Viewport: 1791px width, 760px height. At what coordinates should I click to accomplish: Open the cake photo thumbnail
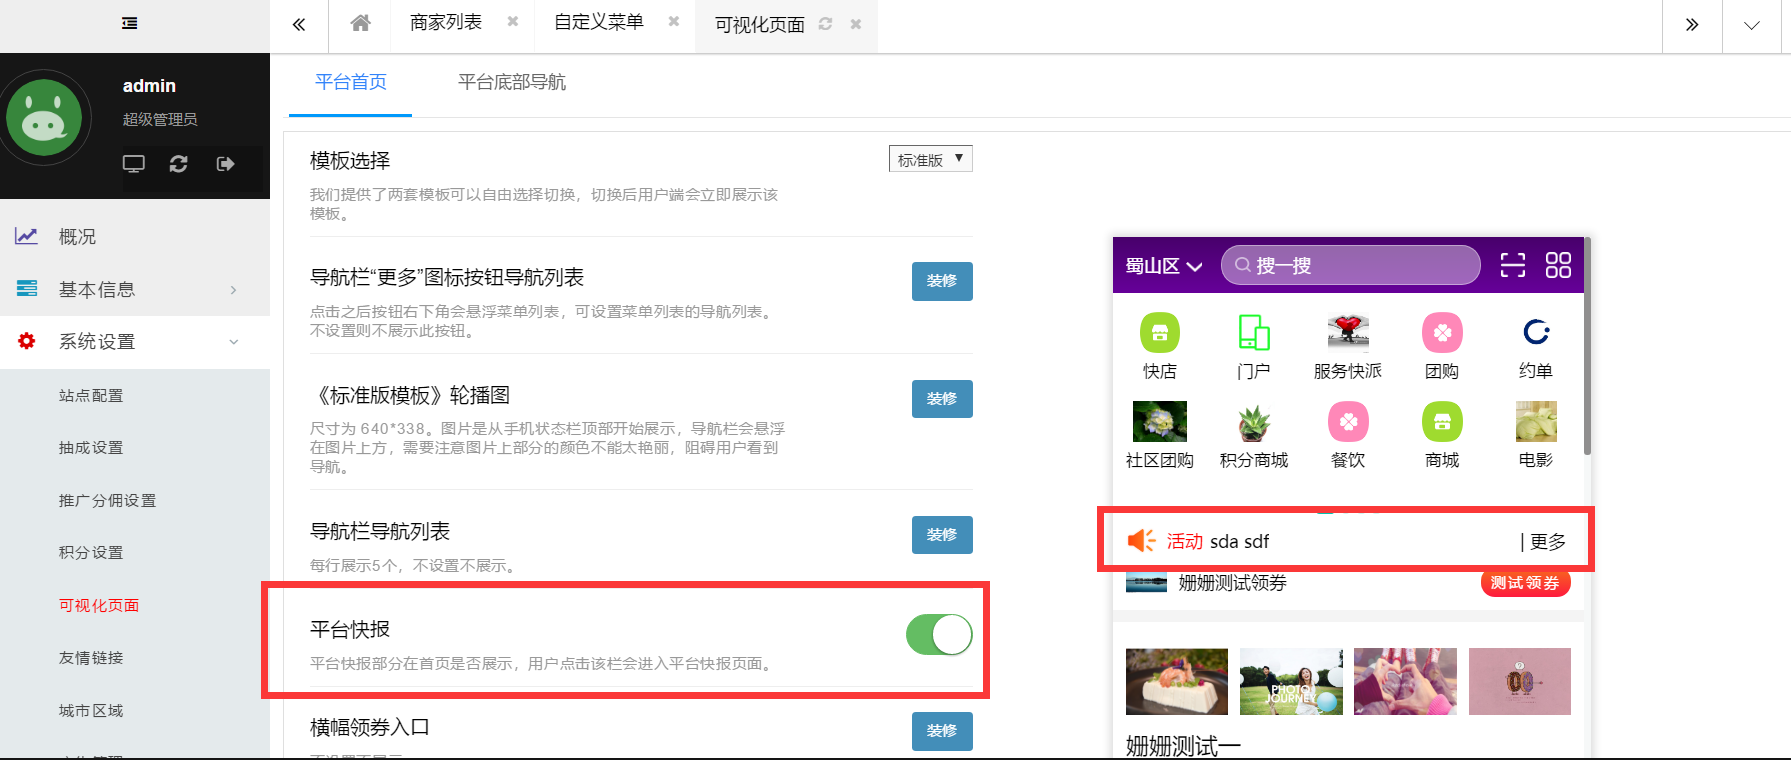tap(1177, 681)
